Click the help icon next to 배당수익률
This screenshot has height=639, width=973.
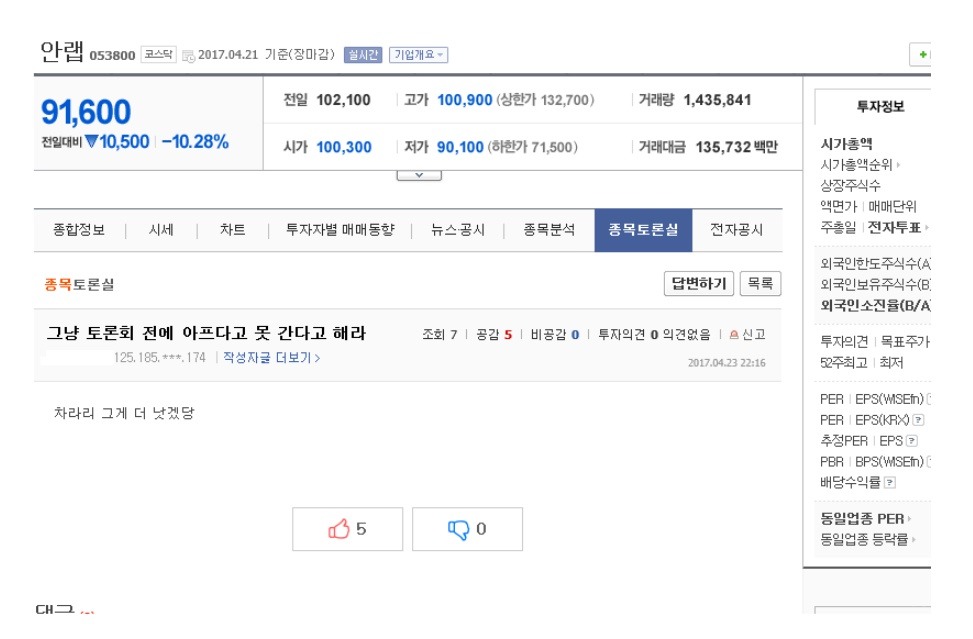pyautogui.click(x=889, y=483)
